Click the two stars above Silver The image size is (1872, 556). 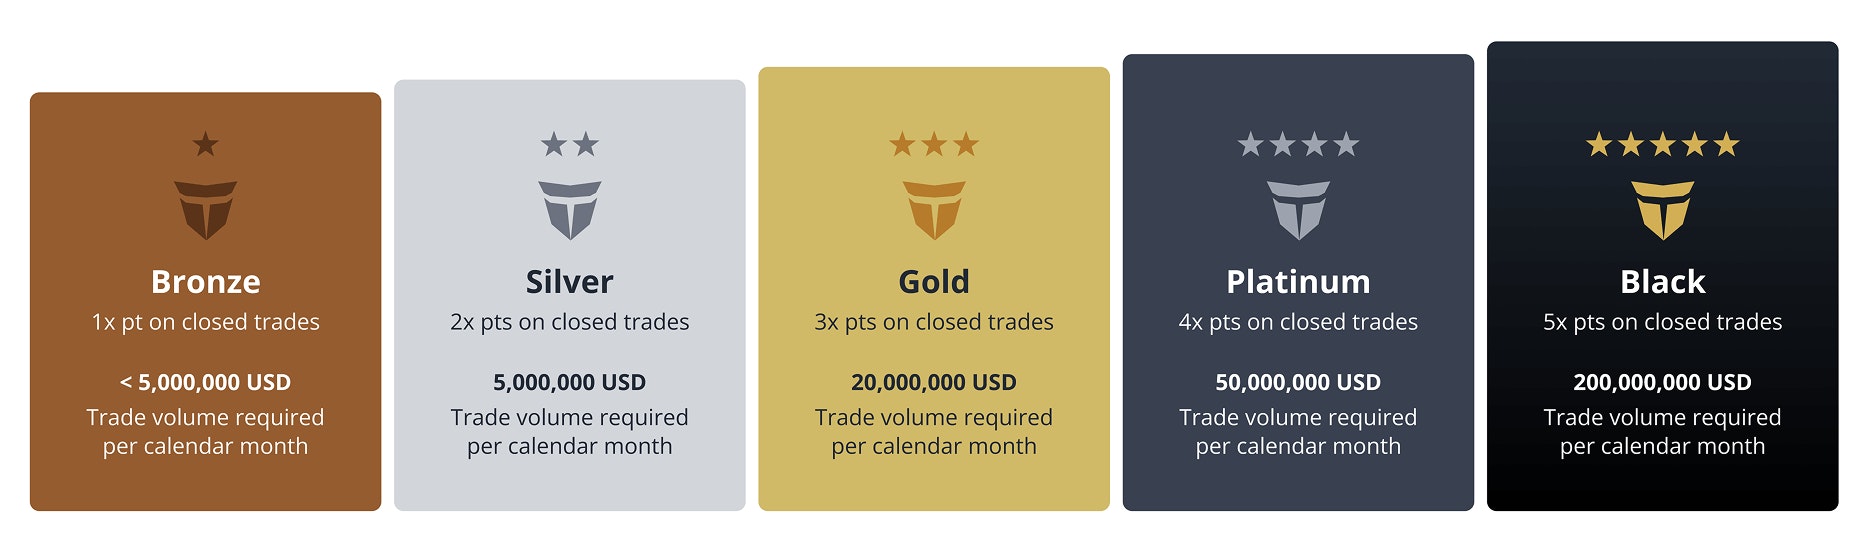(570, 145)
